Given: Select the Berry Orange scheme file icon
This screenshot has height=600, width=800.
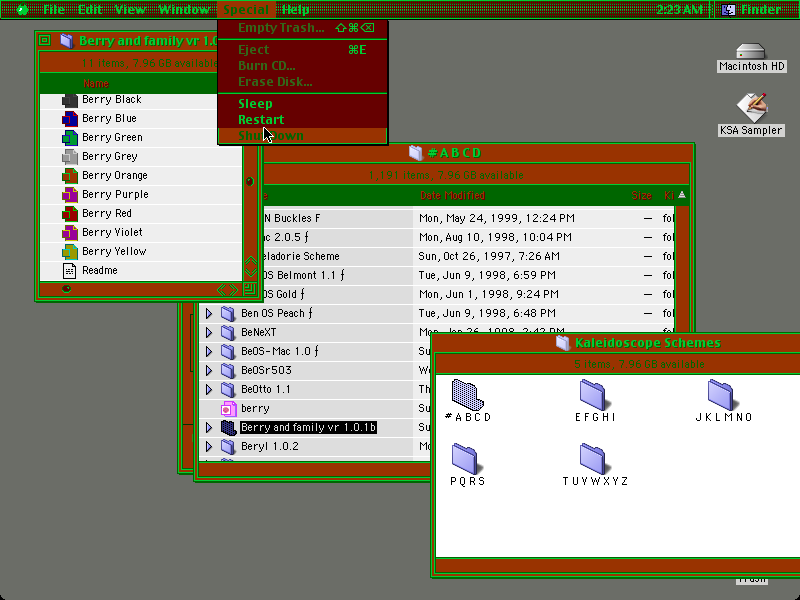Looking at the screenshot, I should tap(69, 176).
